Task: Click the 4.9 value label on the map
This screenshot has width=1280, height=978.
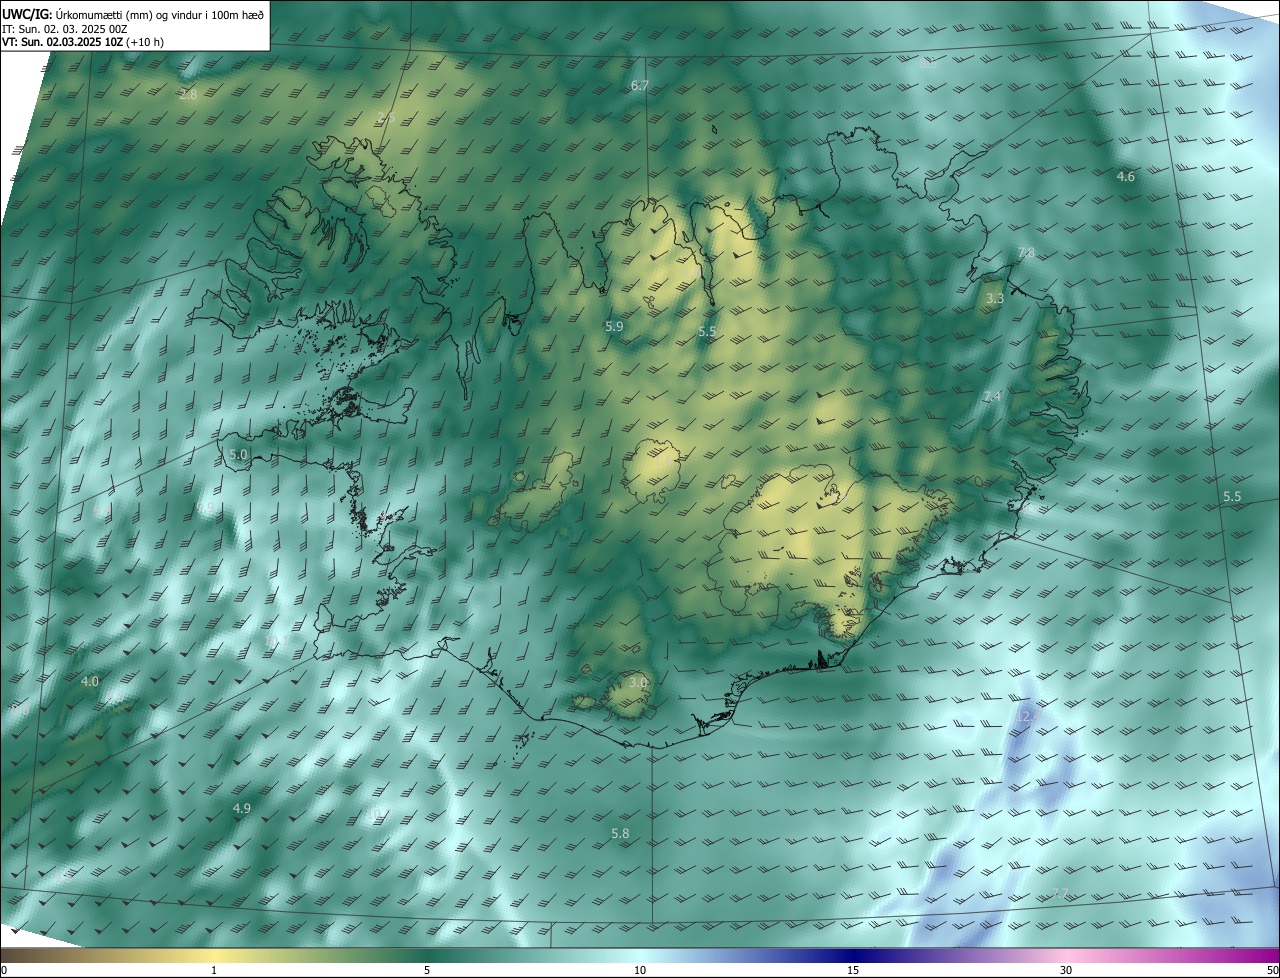Action: pyautogui.click(x=241, y=808)
